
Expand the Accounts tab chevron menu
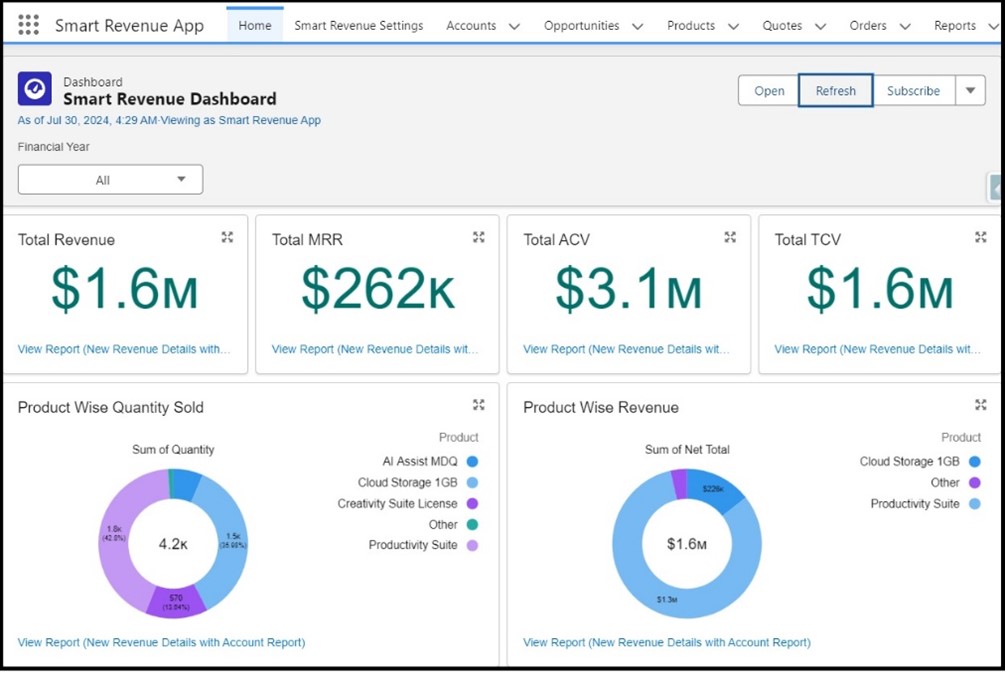click(514, 26)
